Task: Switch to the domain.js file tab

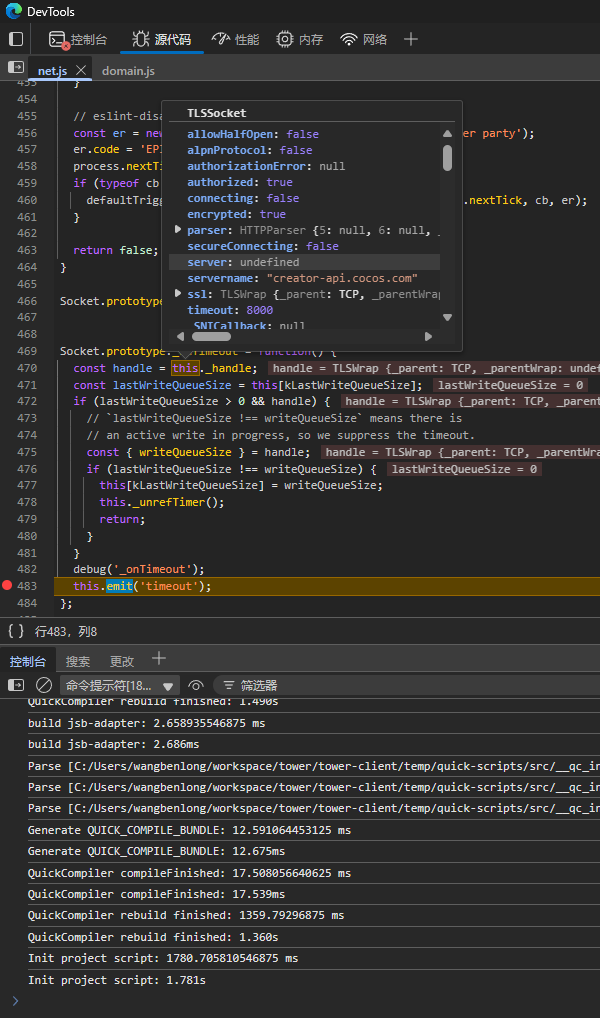Action: (x=128, y=71)
